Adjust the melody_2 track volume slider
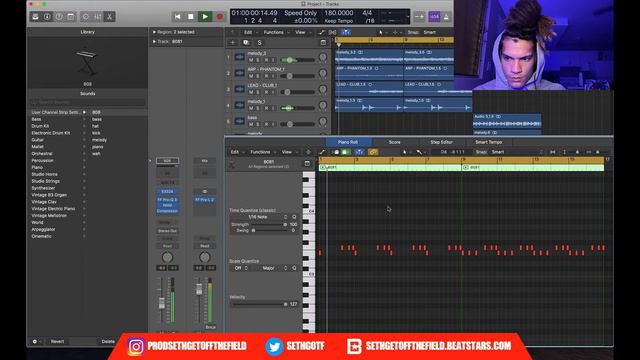 click(x=298, y=60)
